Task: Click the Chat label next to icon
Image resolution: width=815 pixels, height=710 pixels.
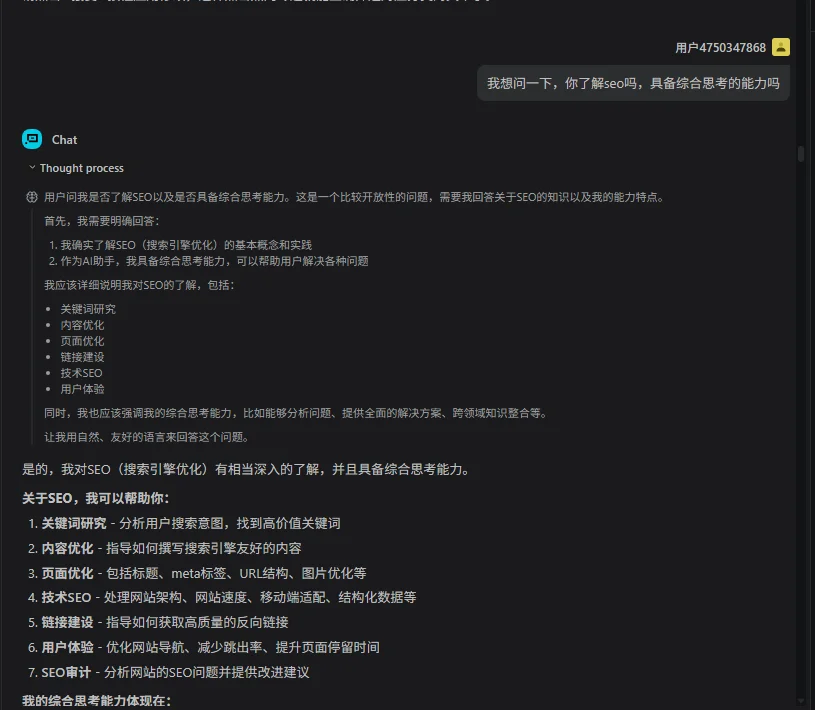Action: pos(64,140)
